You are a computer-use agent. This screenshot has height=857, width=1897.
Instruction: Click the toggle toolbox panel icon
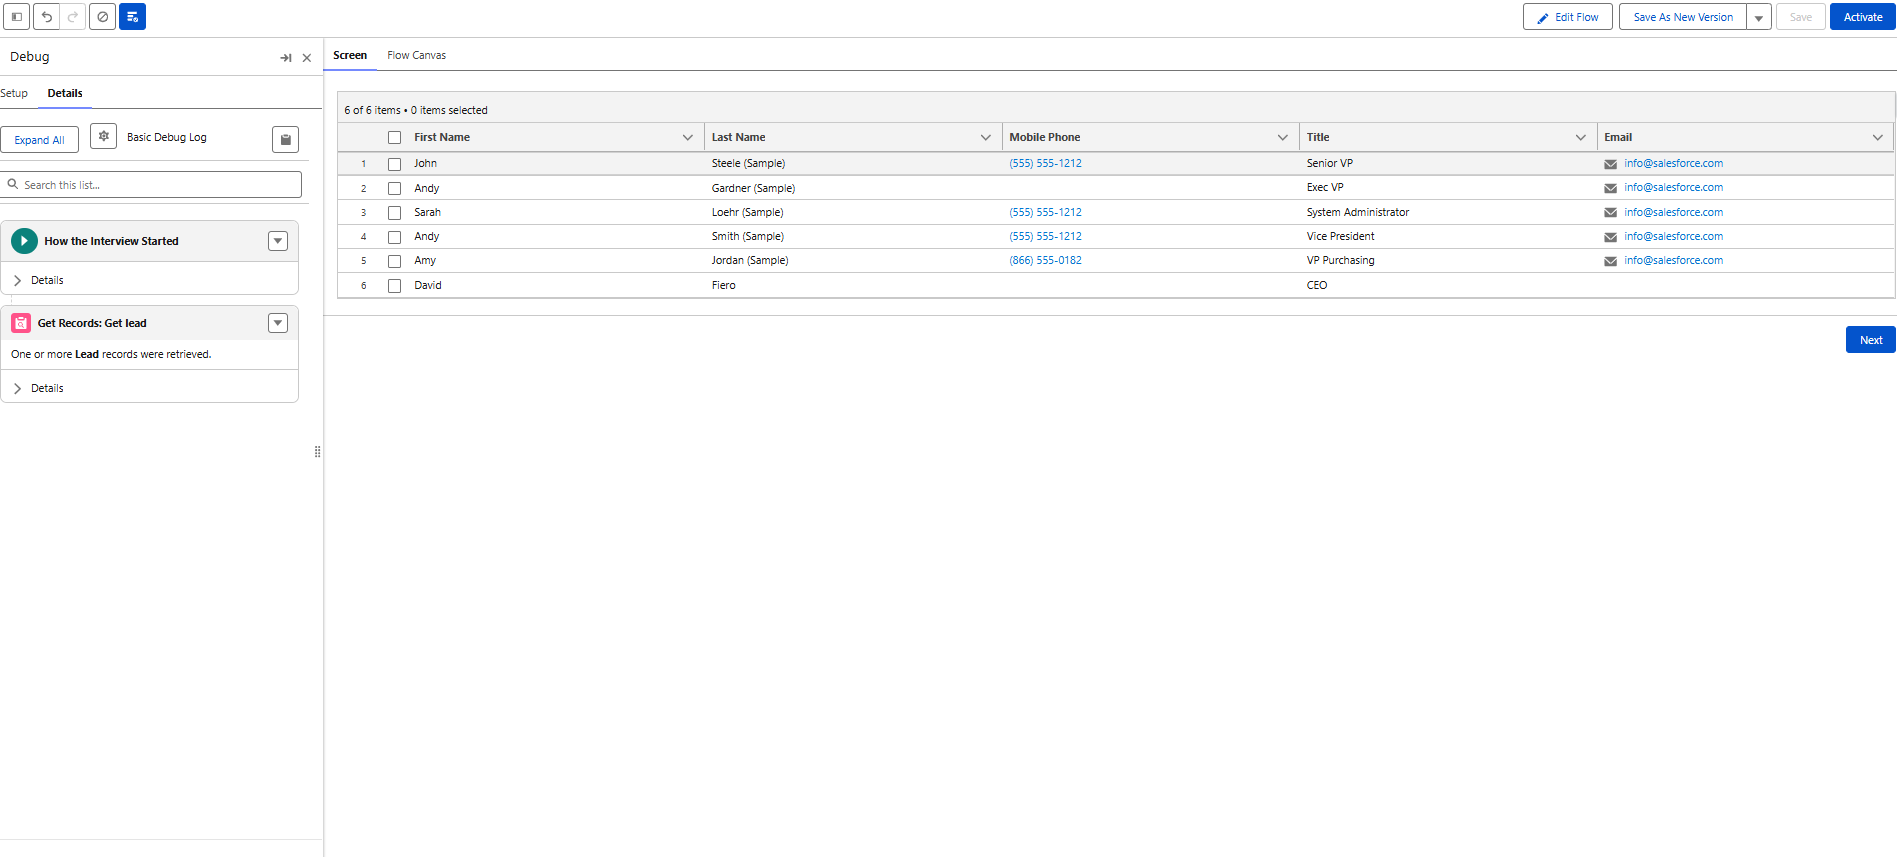(x=17, y=17)
